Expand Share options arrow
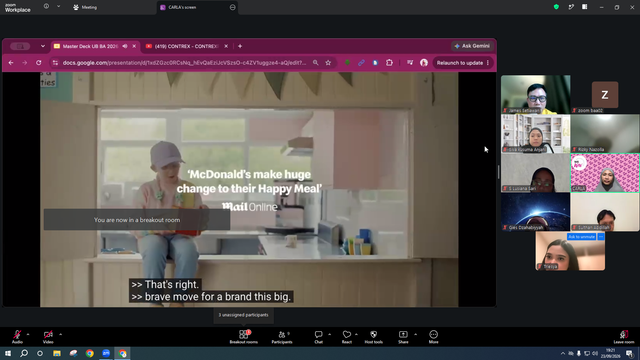The width and height of the screenshot is (640, 360). point(416,334)
